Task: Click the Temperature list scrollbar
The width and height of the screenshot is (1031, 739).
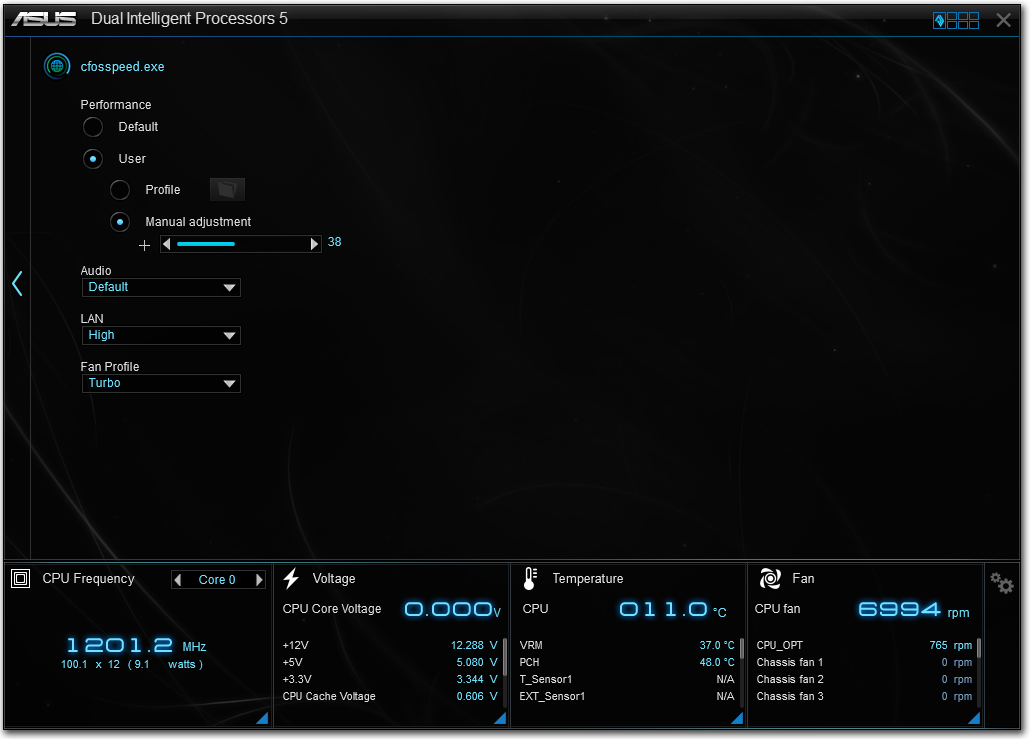Action: point(742,649)
